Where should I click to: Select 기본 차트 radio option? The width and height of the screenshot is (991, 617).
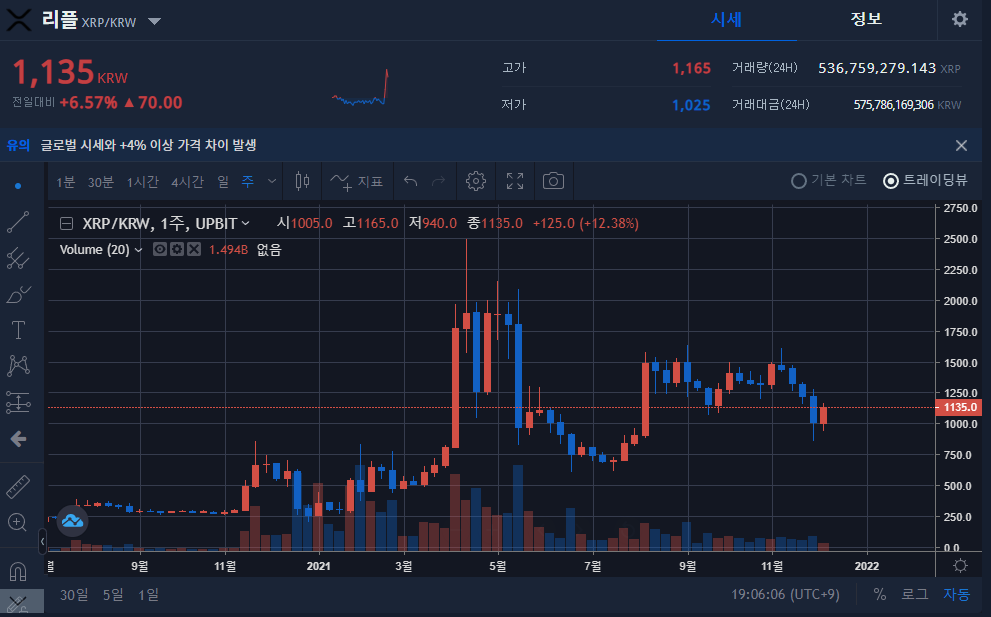pos(828,181)
